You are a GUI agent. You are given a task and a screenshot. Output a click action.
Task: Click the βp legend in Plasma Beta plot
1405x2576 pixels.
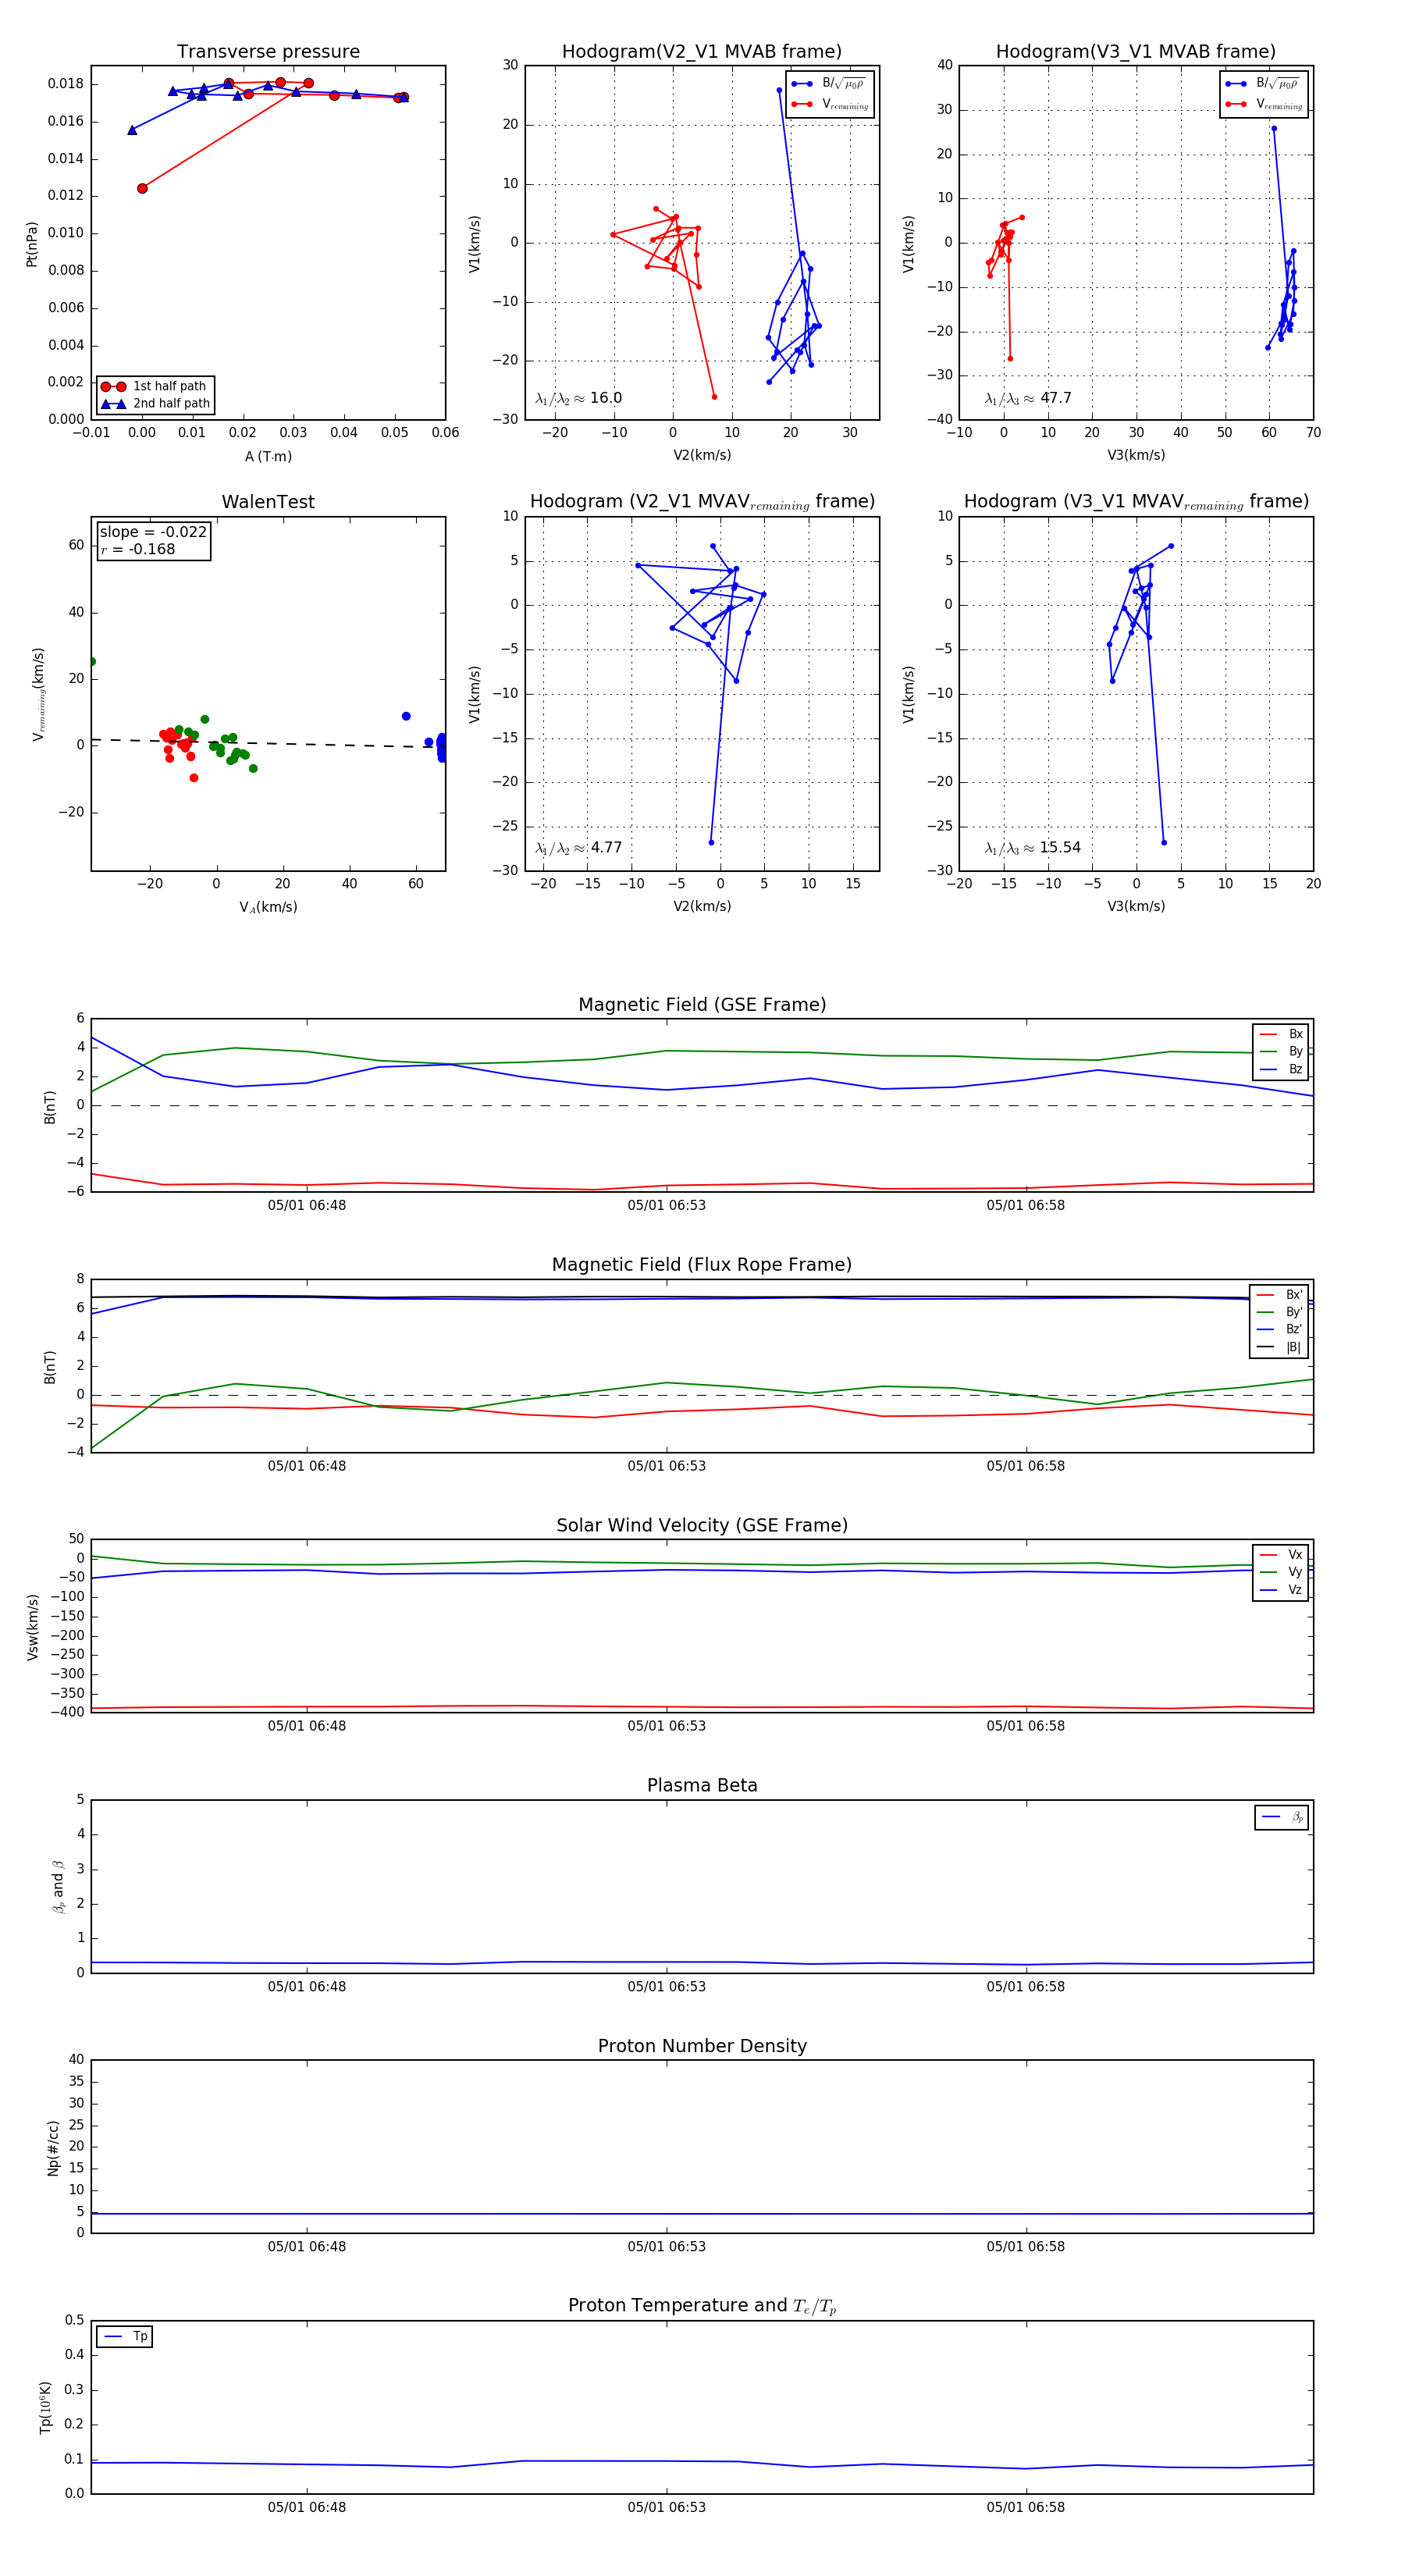[x=1282, y=1817]
